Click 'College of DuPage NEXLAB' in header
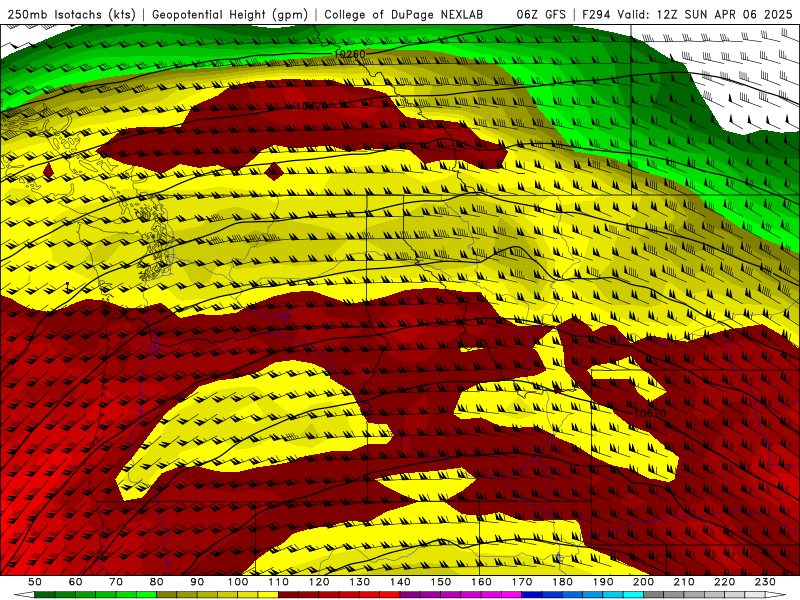The image size is (800, 600). click(x=404, y=14)
